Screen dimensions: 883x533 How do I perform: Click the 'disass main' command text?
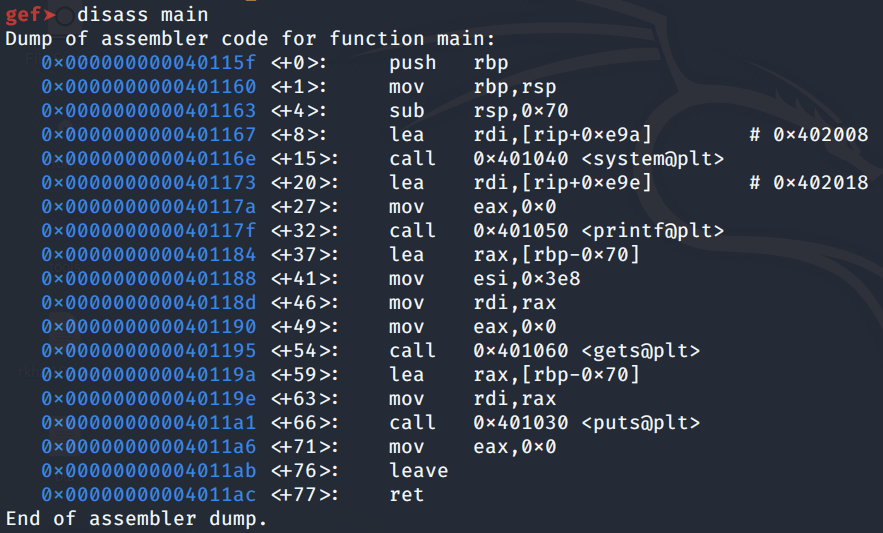(x=142, y=14)
